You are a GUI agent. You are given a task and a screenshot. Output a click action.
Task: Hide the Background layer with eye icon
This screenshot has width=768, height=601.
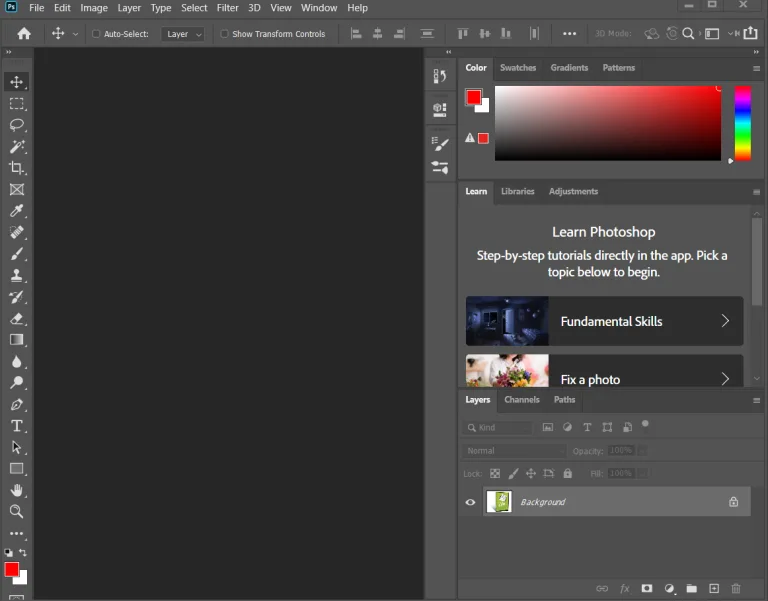470,502
